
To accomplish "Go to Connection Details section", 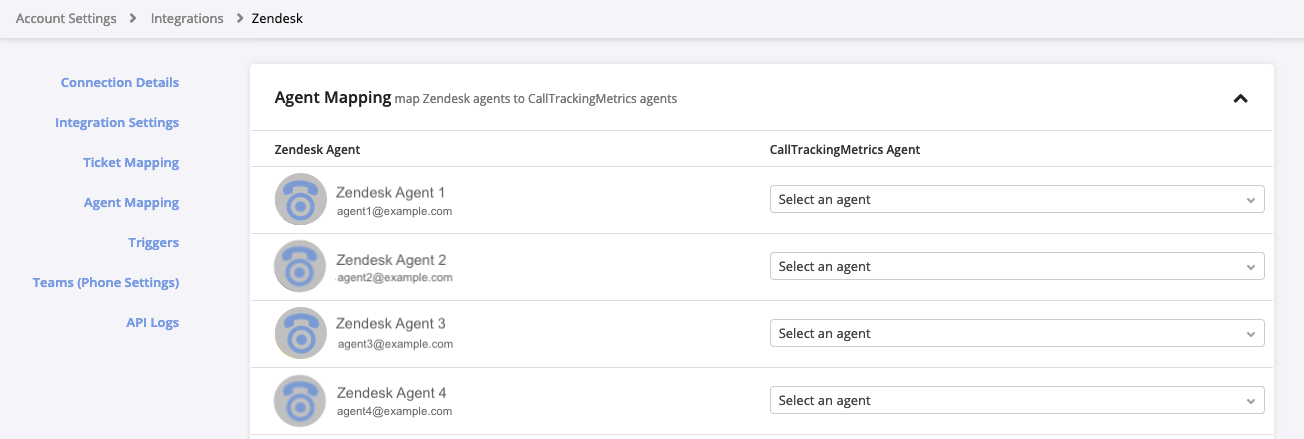I will tap(120, 82).
